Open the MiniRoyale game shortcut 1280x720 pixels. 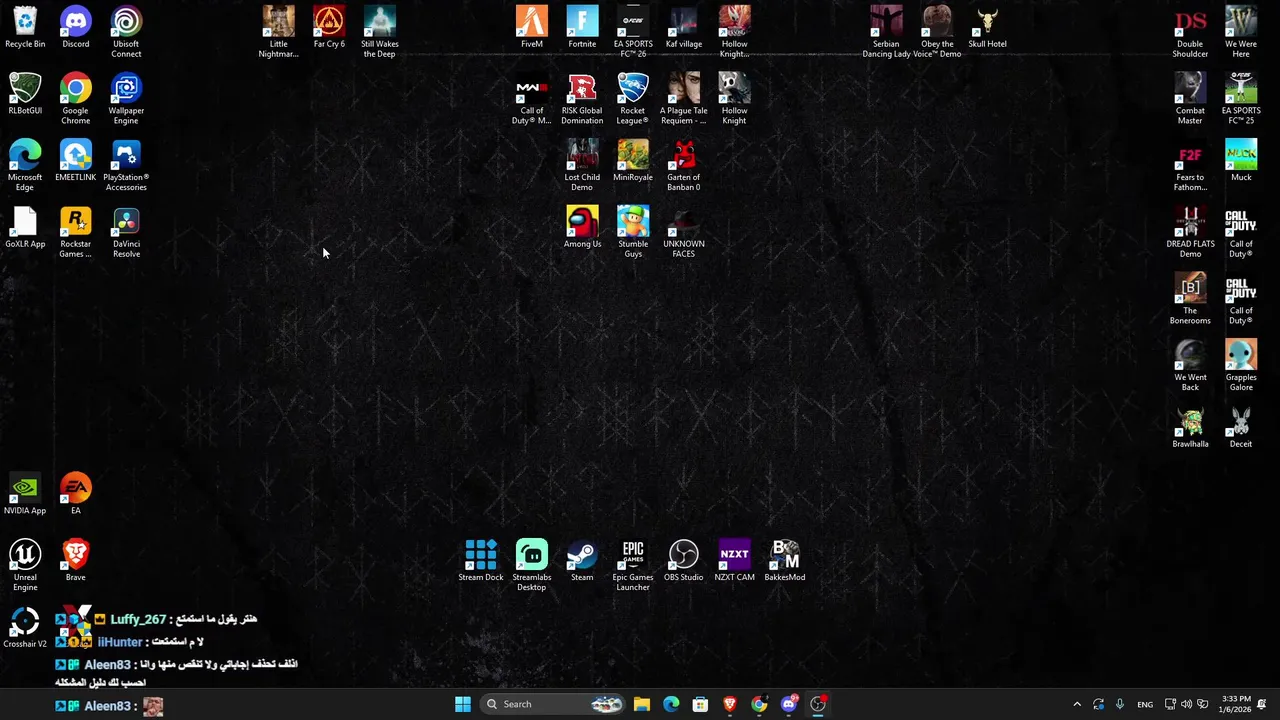click(x=633, y=161)
